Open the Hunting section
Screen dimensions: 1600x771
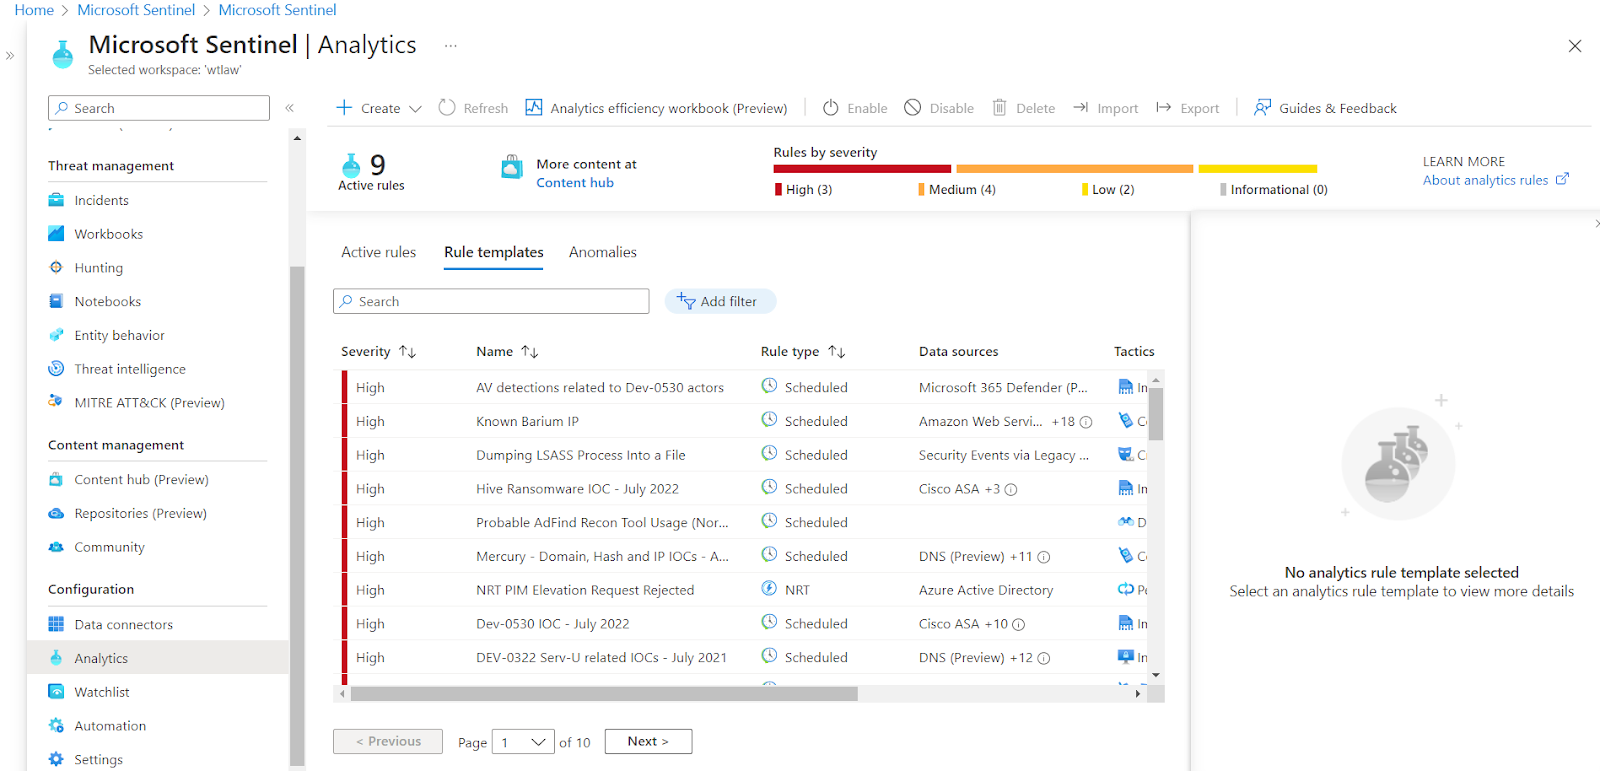click(x=98, y=268)
